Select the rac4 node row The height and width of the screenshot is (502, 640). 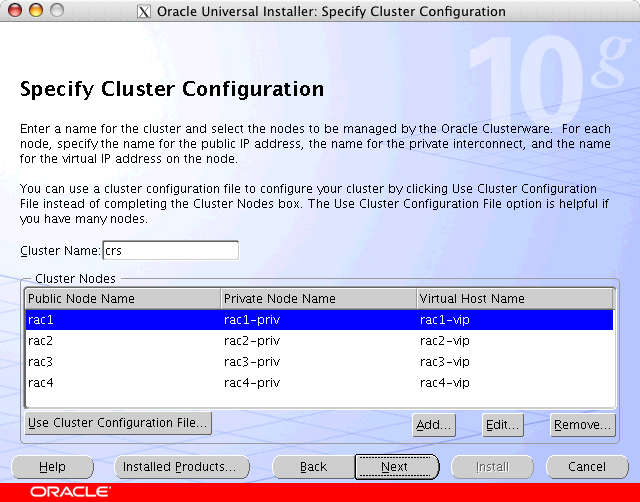pyautogui.click(x=120, y=383)
